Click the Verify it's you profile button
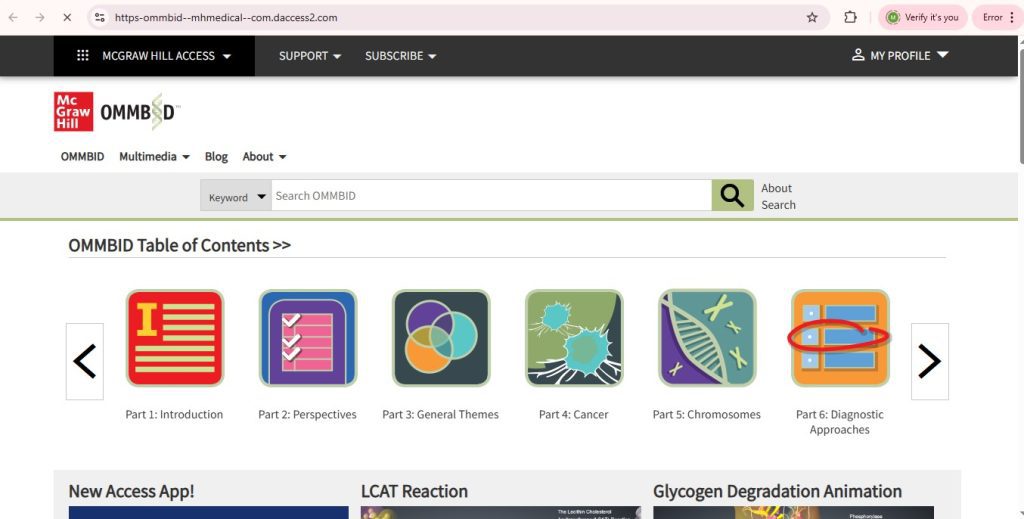1024x519 pixels. tap(923, 18)
